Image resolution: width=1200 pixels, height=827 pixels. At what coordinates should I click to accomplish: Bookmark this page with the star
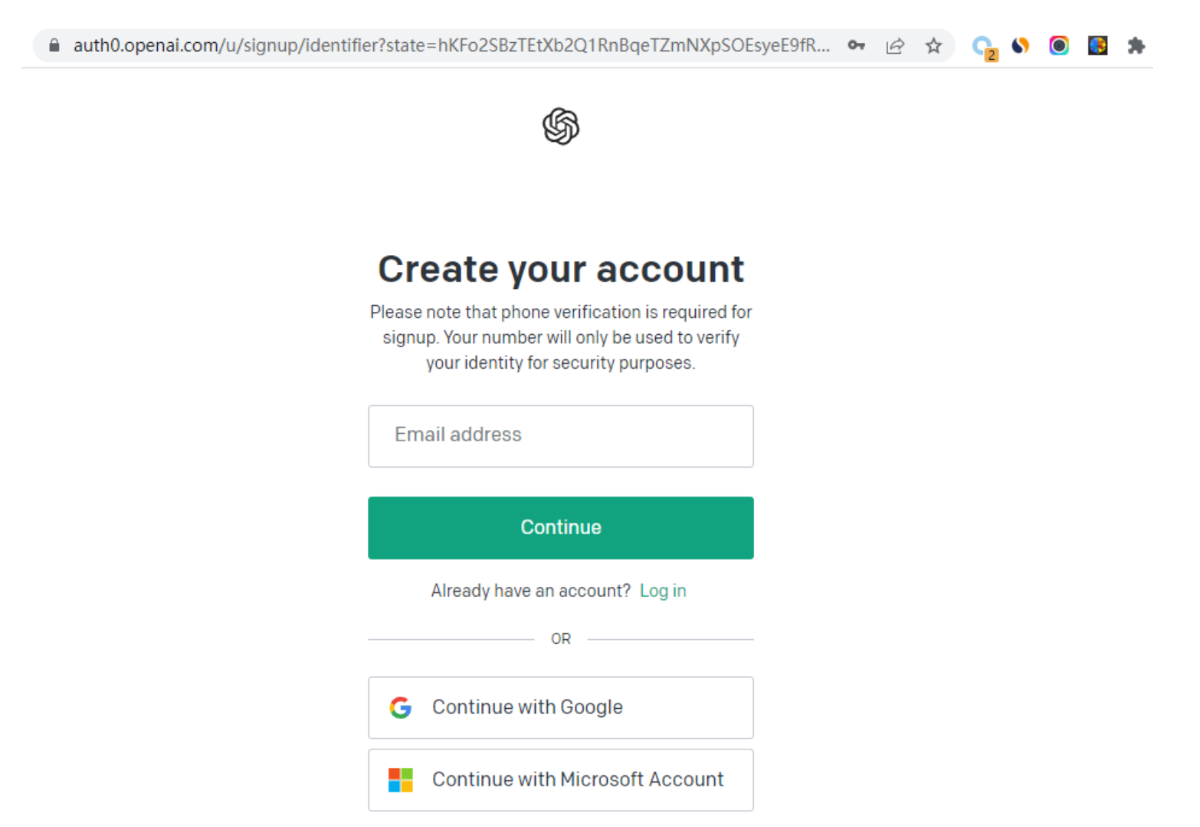tap(933, 46)
